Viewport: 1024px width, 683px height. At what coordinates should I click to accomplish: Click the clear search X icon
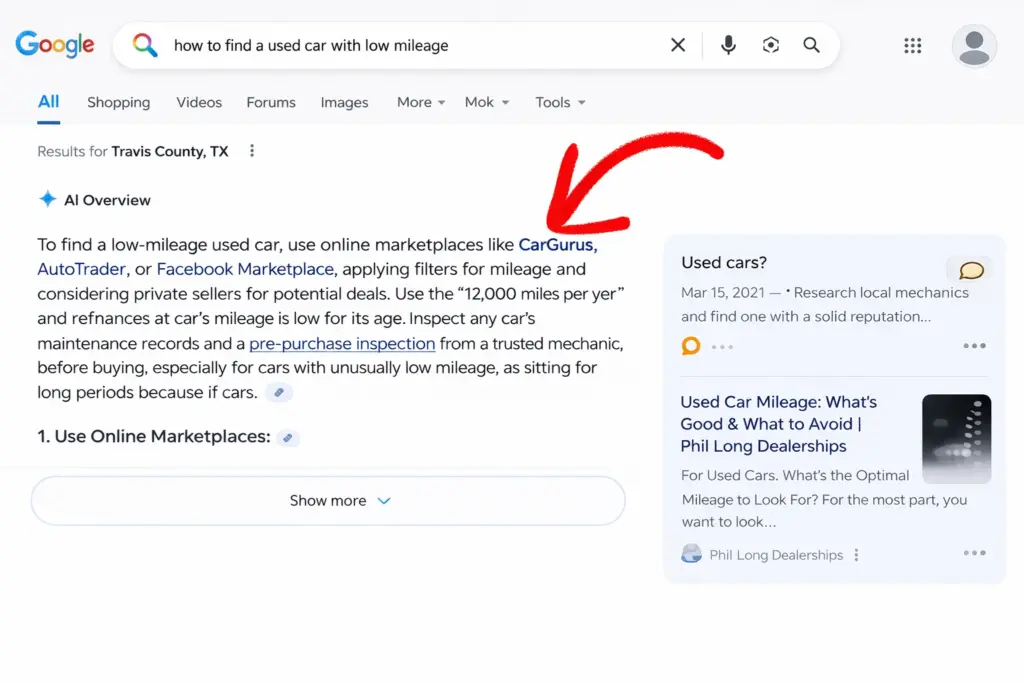click(678, 45)
